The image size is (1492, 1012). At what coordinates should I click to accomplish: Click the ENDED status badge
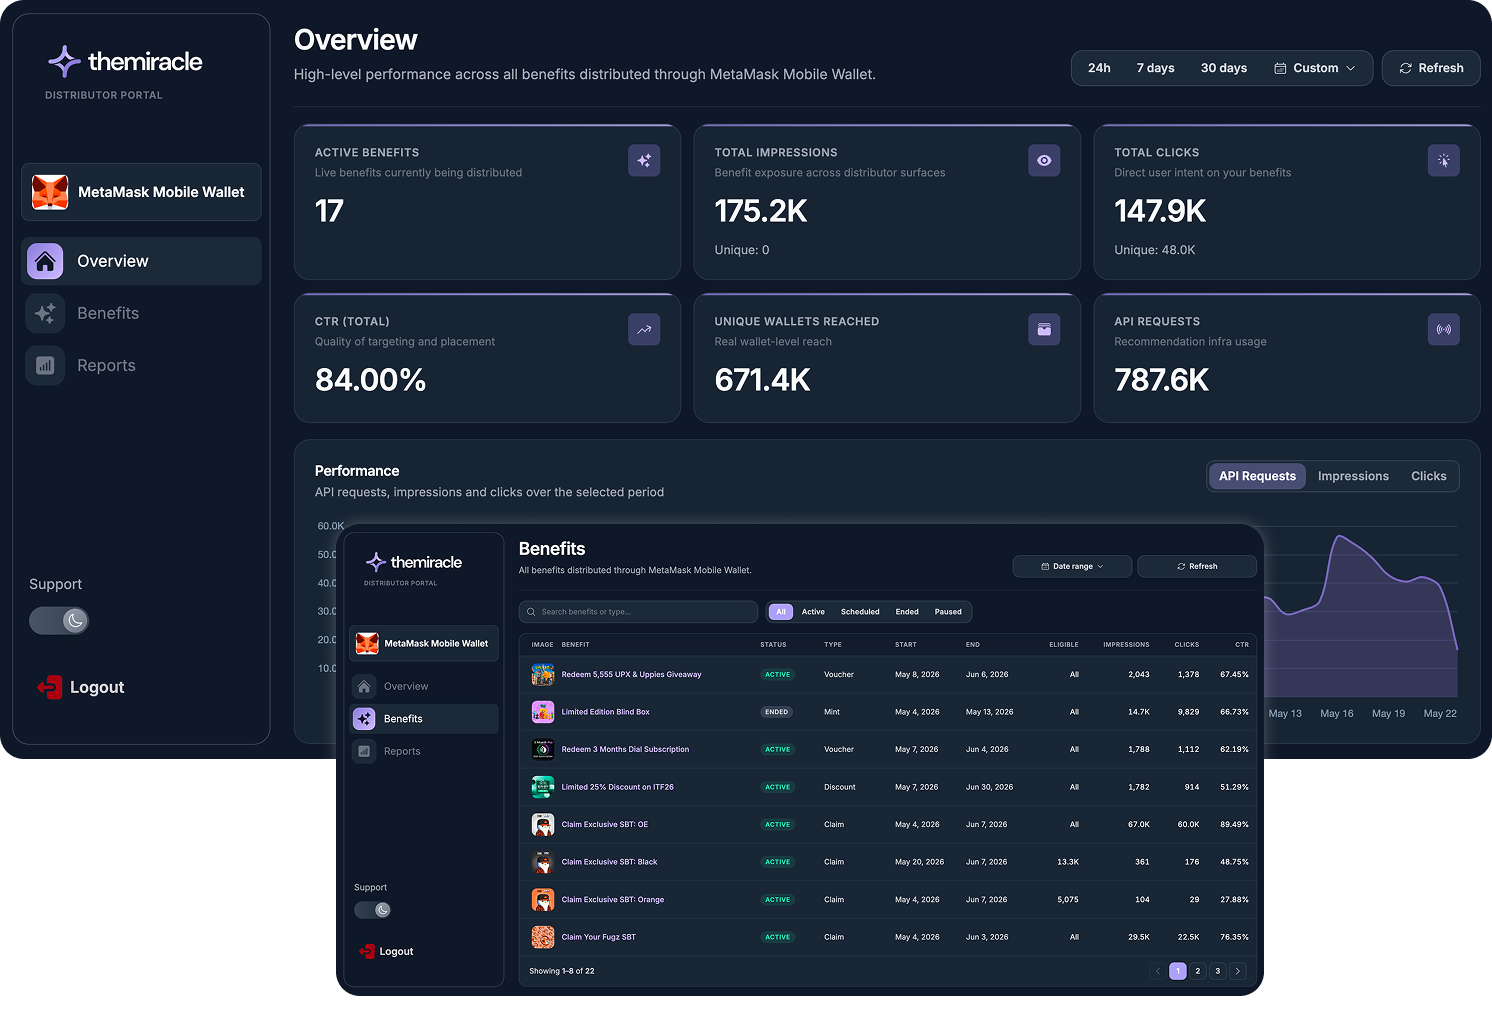[777, 712]
